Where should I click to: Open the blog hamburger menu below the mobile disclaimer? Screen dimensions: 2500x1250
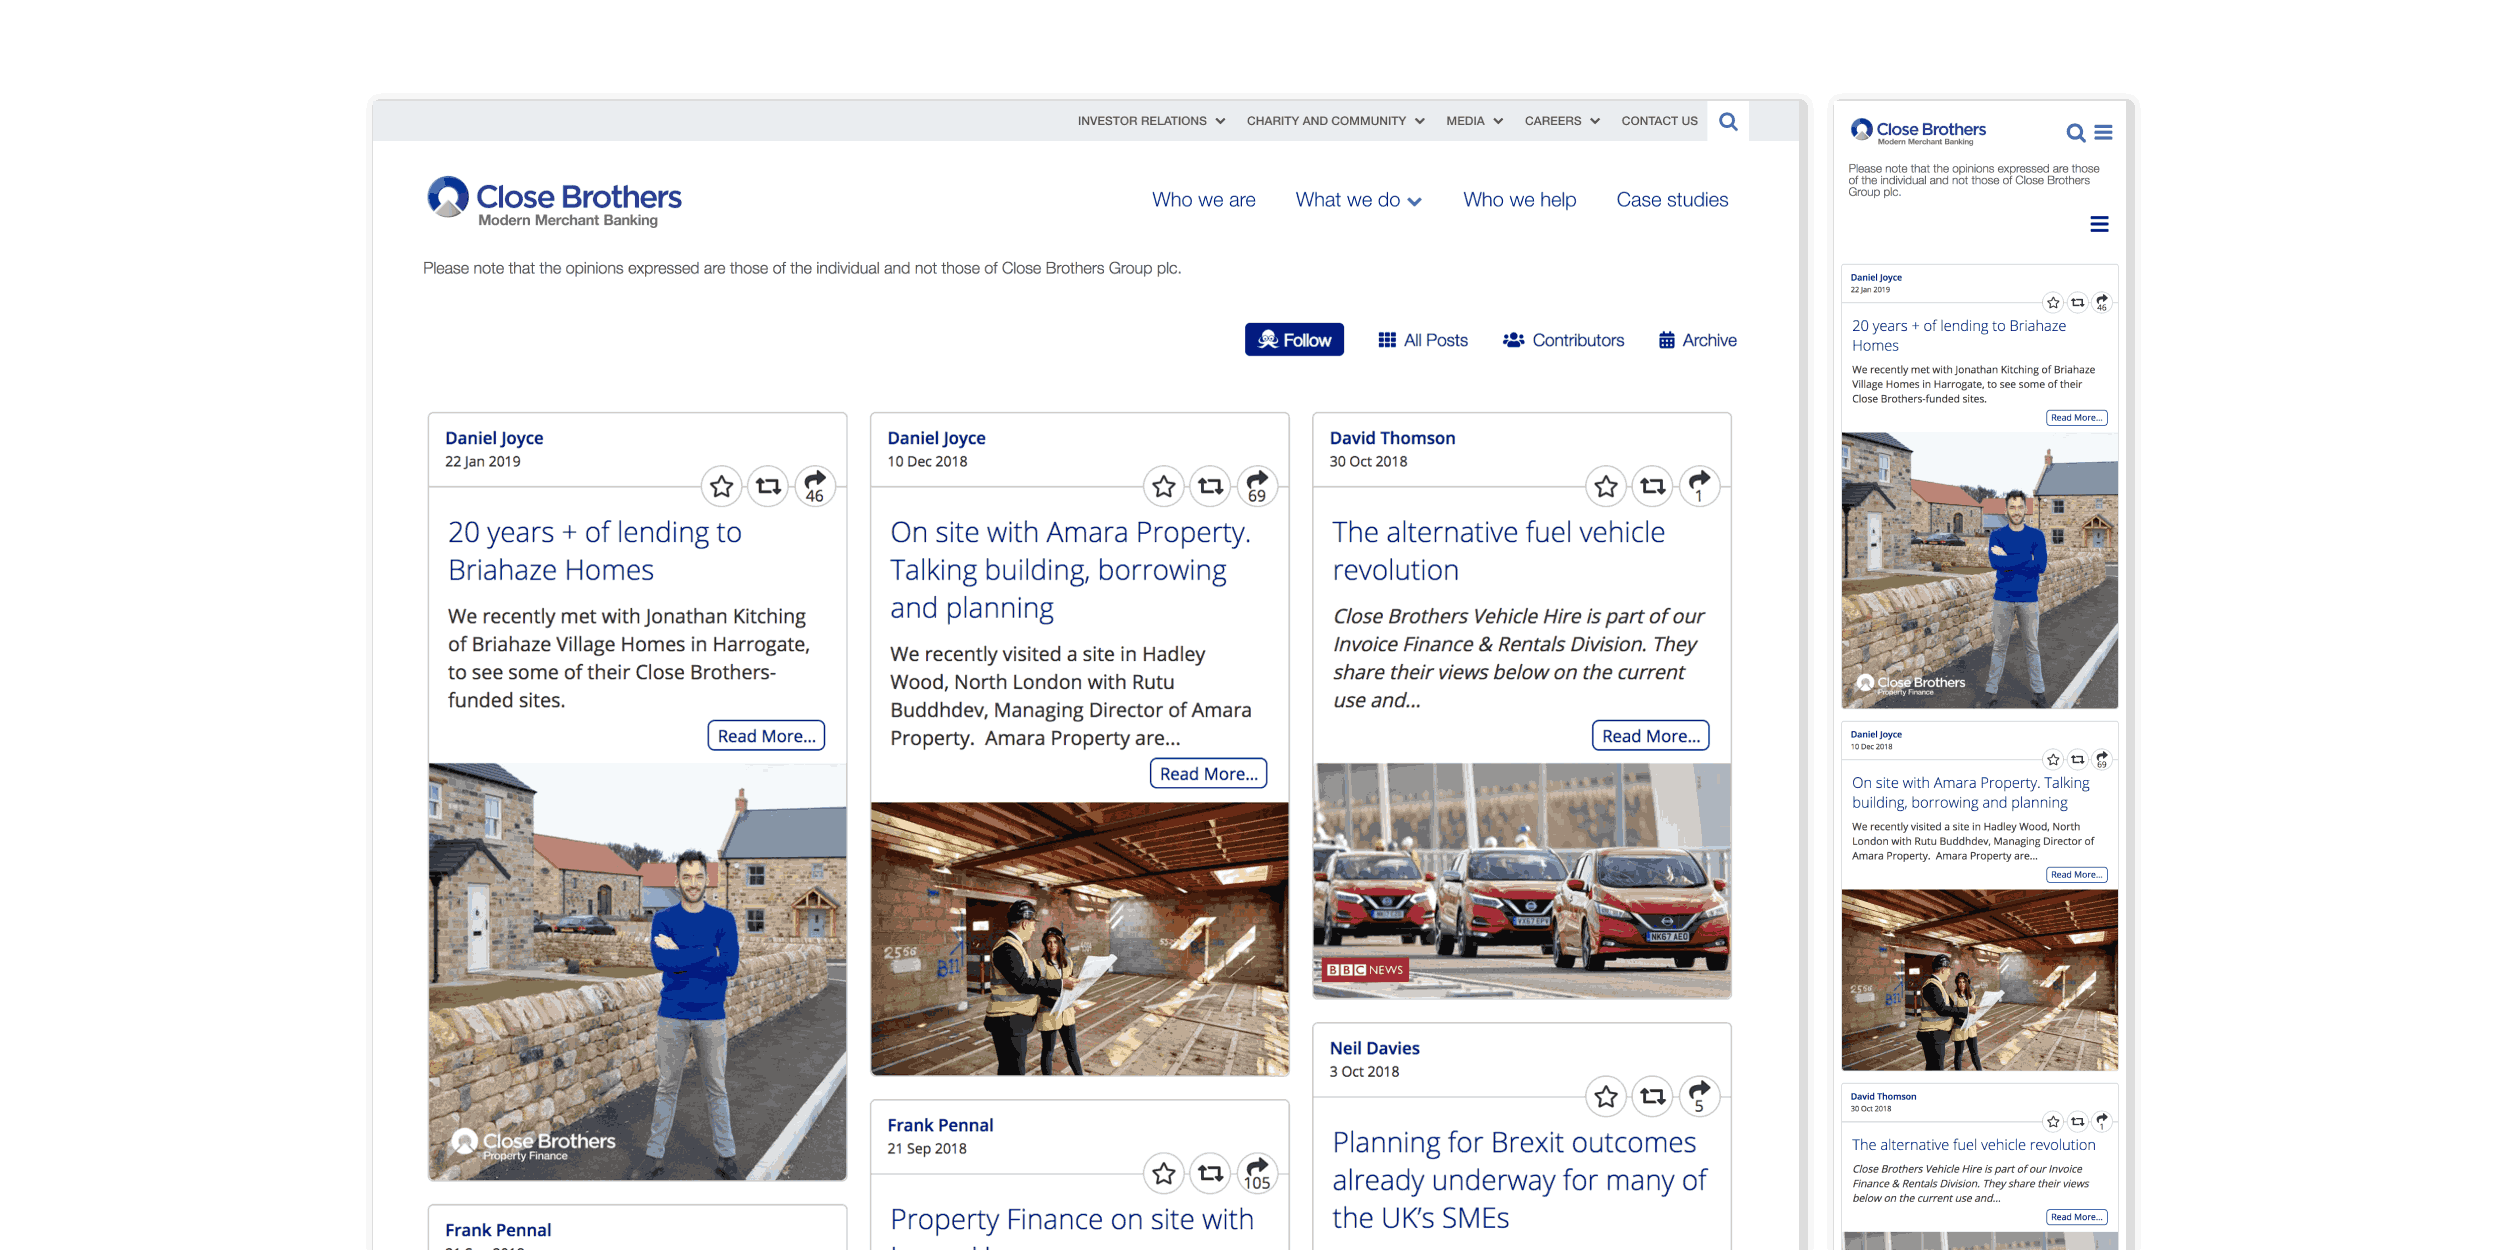(2100, 224)
